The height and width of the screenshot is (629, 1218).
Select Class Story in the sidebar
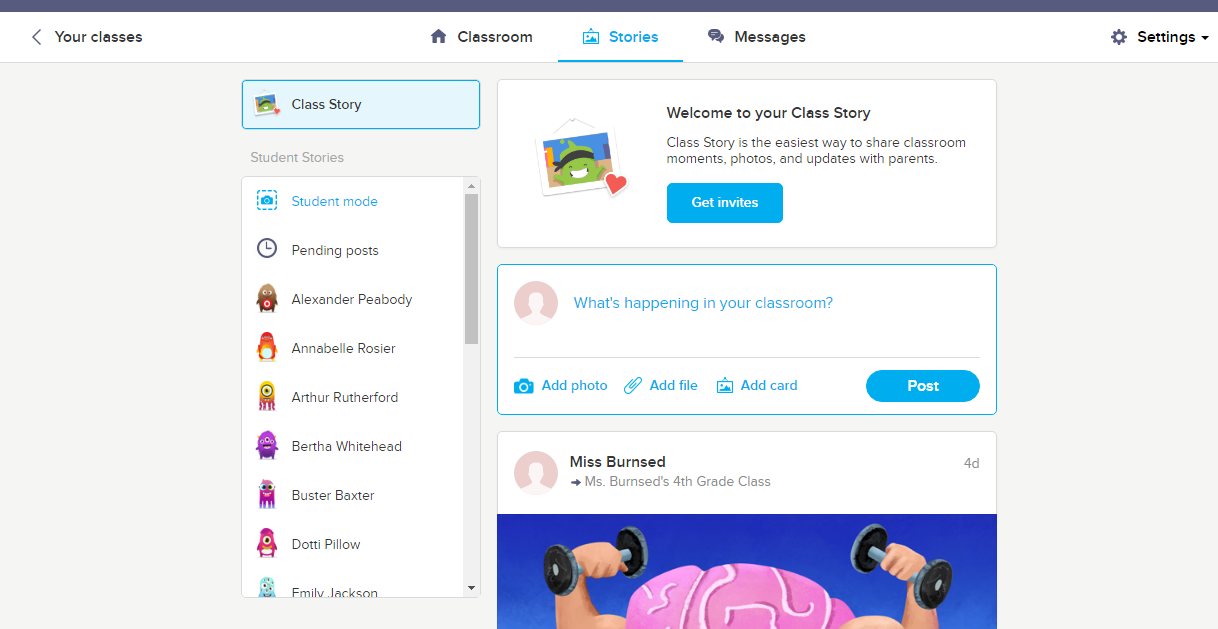point(361,104)
